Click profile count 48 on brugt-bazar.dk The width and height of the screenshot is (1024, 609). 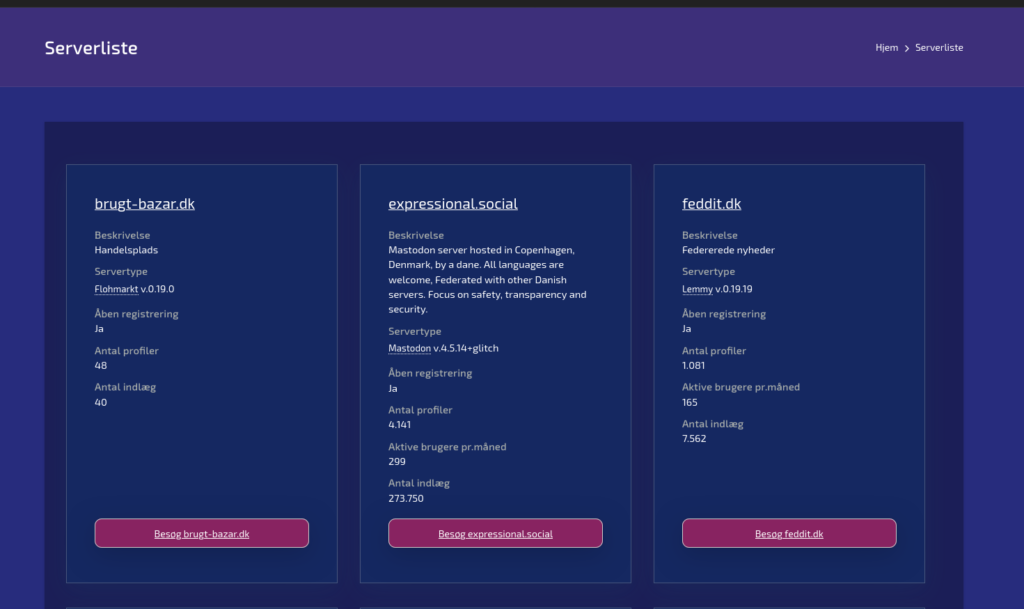pyautogui.click(x=101, y=366)
